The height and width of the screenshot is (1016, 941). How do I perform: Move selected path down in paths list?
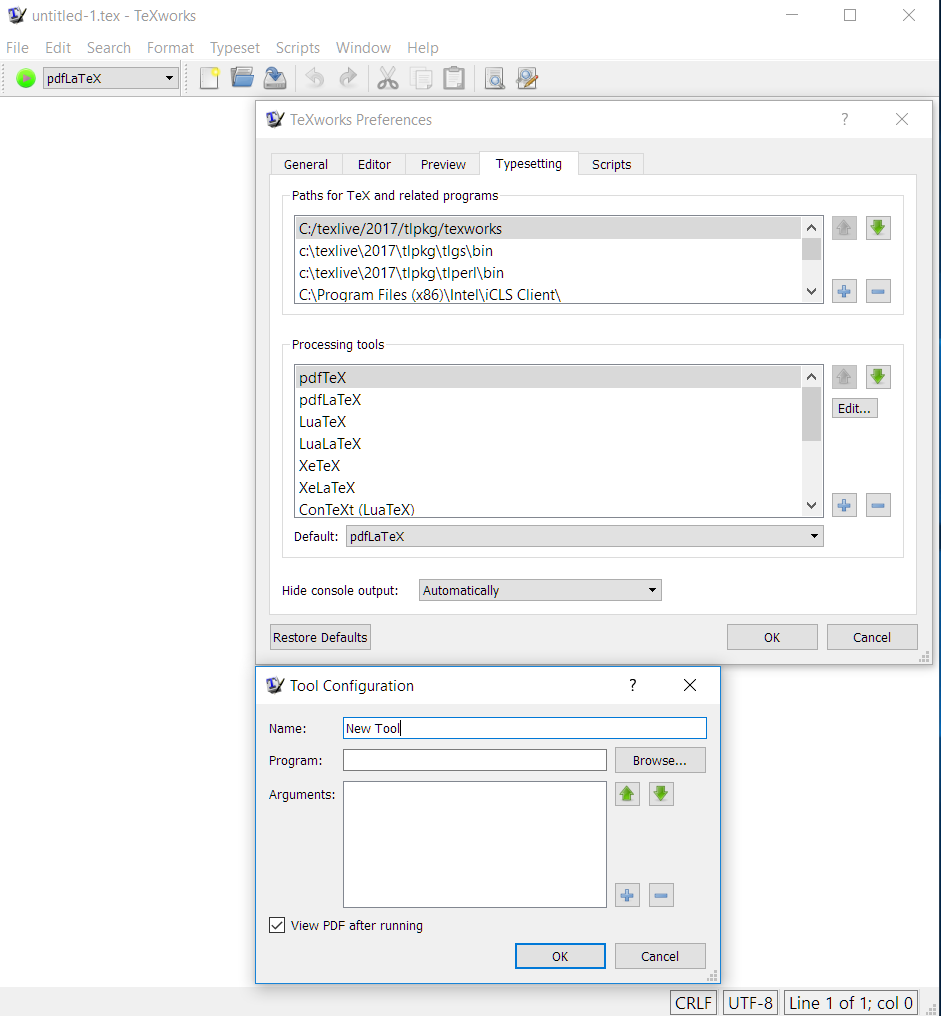pos(878,228)
